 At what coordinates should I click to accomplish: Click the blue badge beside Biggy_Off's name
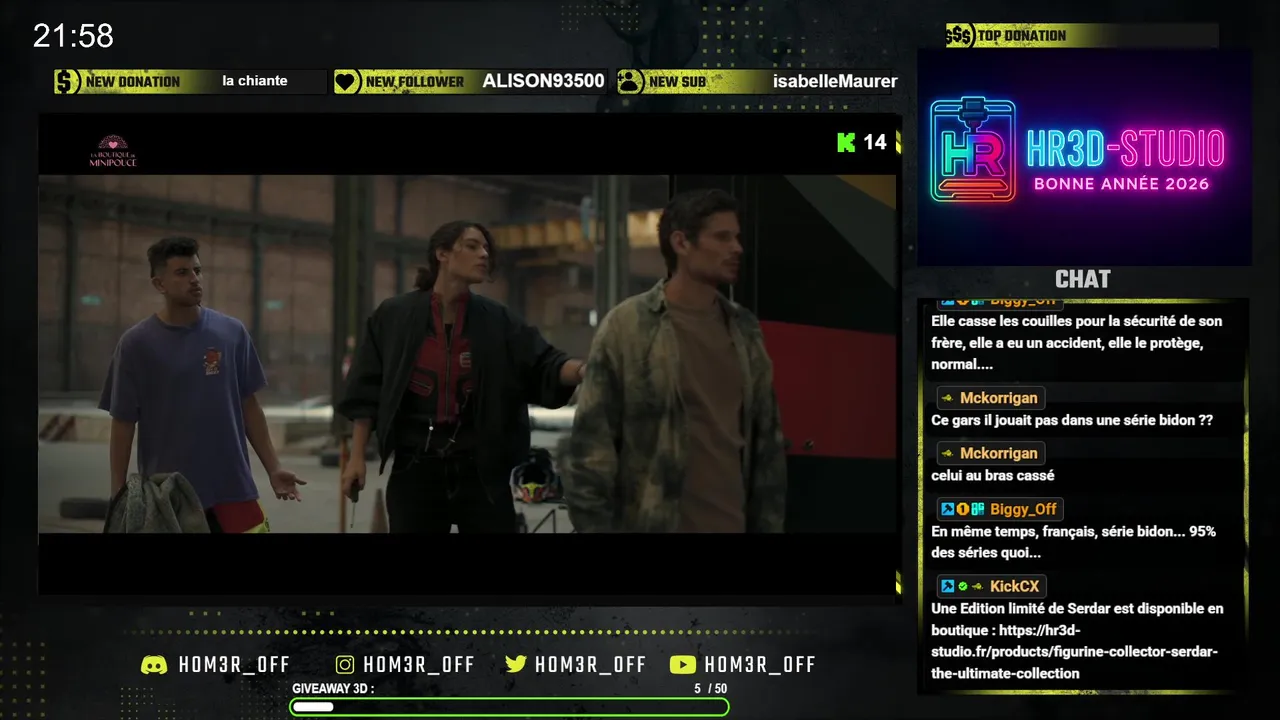pos(947,509)
